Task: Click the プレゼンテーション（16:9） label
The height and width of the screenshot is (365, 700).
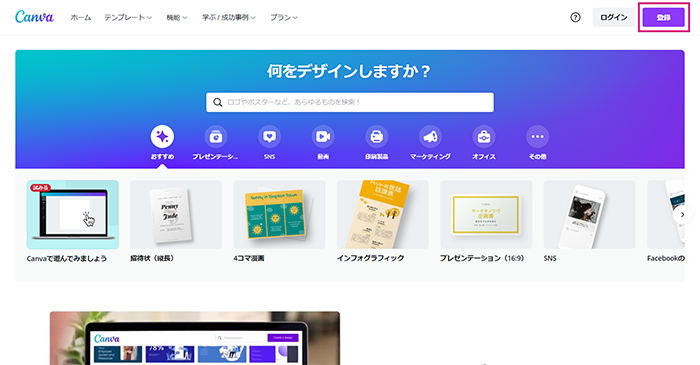Action: tap(482, 258)
